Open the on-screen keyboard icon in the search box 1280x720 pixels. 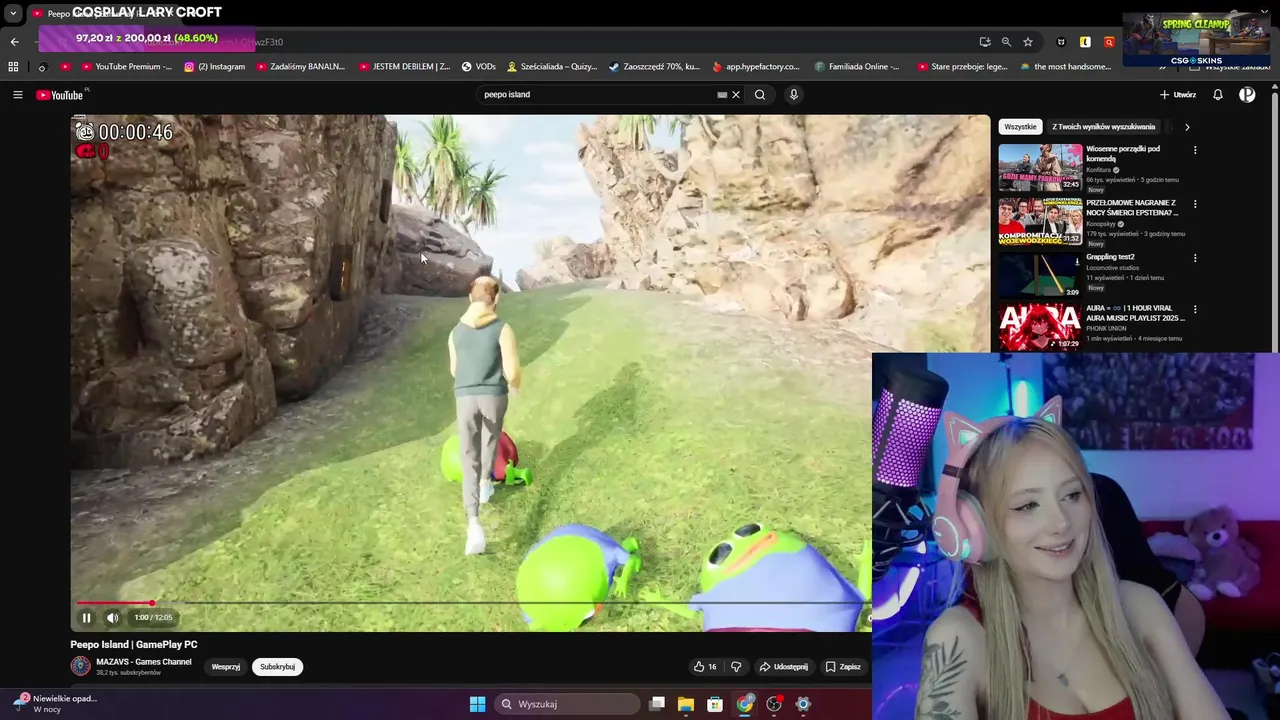click(722, 95)
